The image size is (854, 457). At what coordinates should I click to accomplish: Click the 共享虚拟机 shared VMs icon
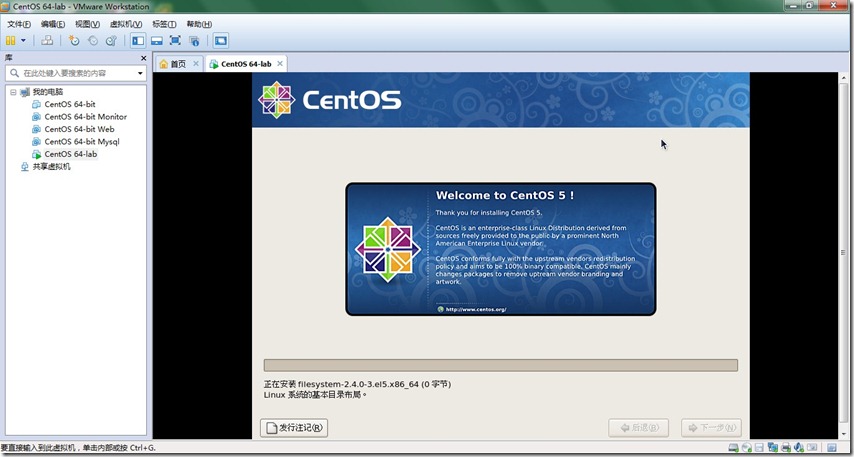click(25, 167)
